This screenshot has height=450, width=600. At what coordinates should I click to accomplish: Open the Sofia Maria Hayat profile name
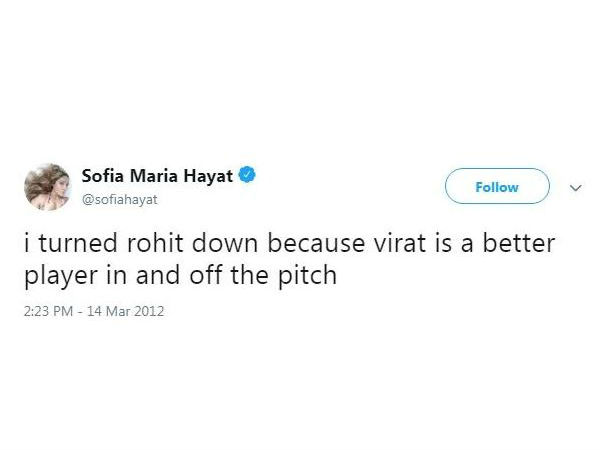[x=158, y=177]
